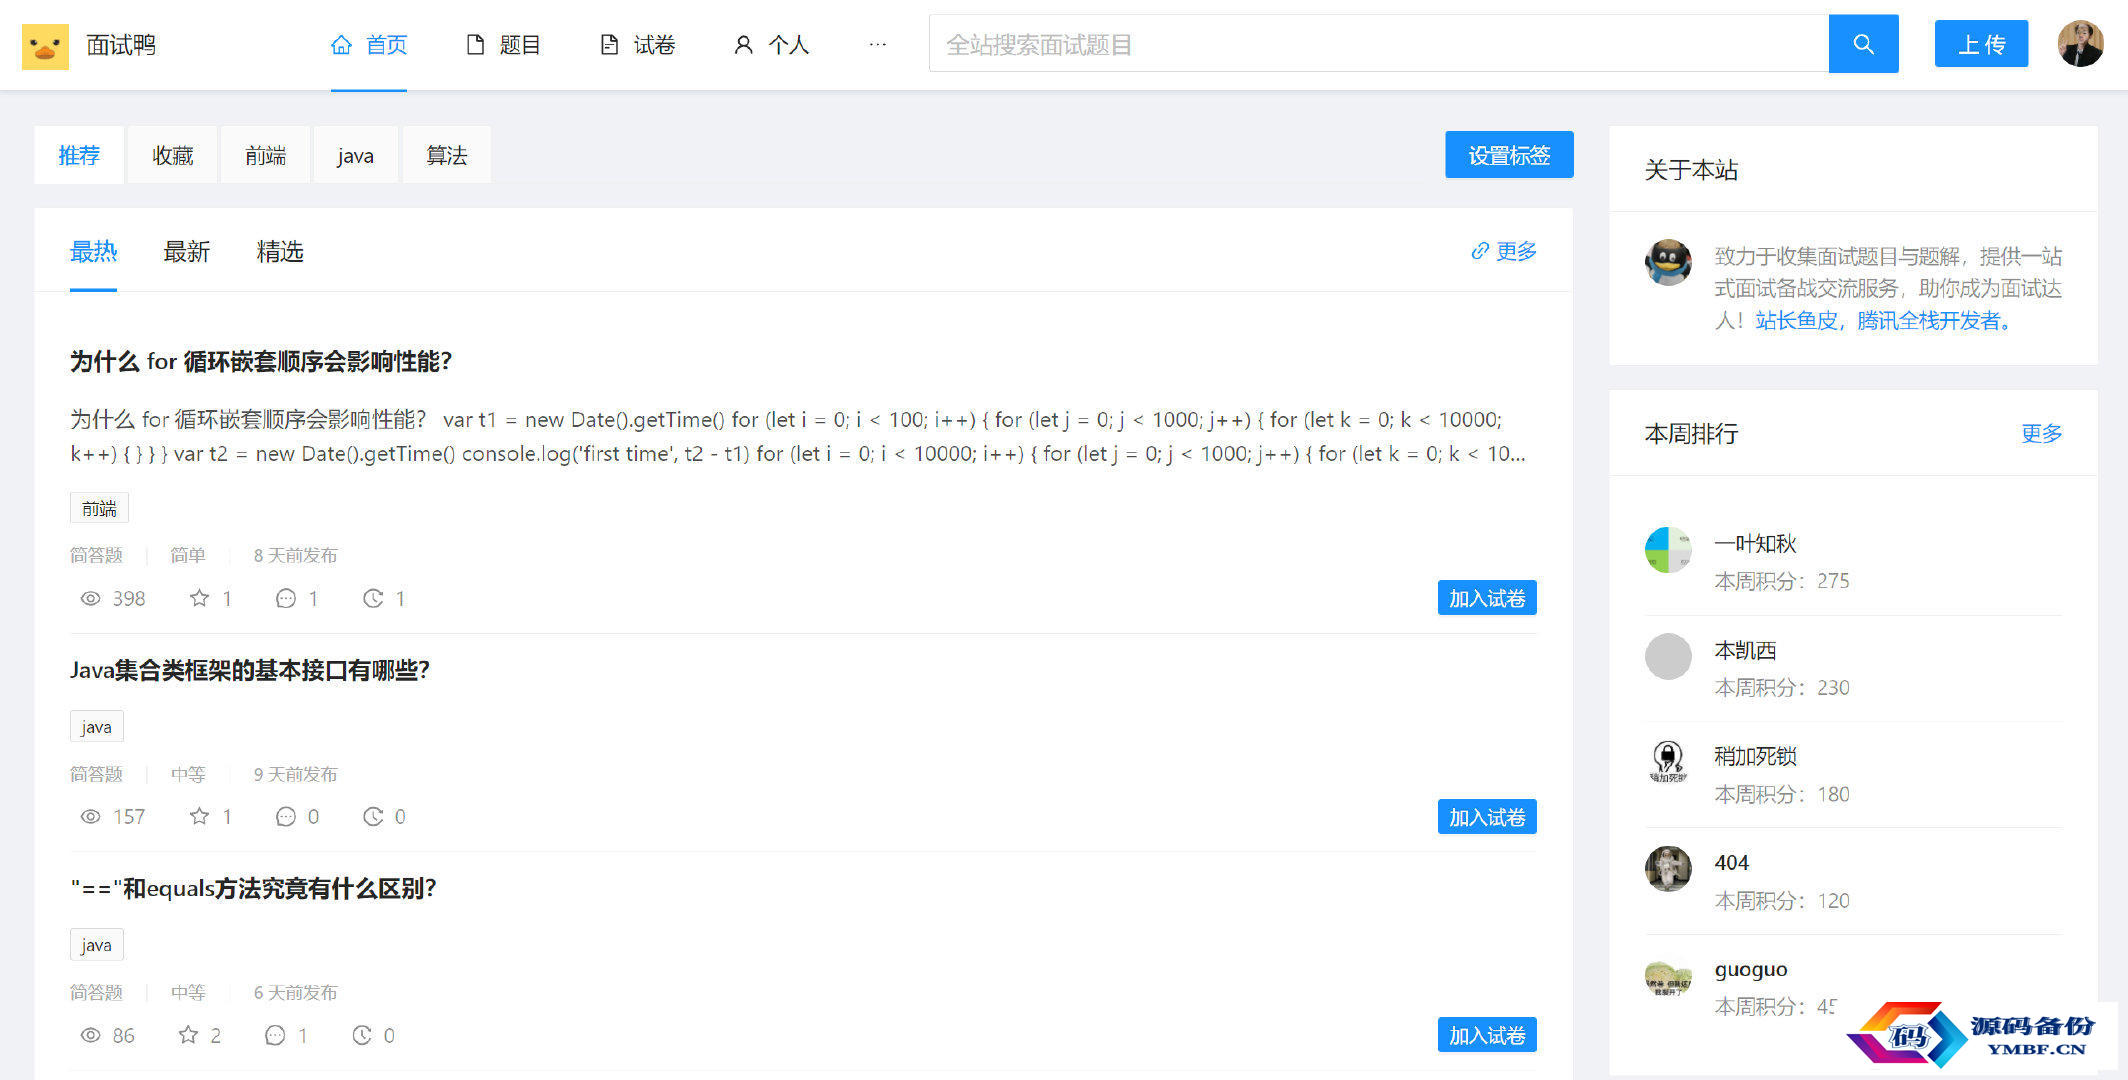This screenshot has height=1080, width=2128.
Task: Click 本凯西's gray avatar
Action: click(1668, 656)
